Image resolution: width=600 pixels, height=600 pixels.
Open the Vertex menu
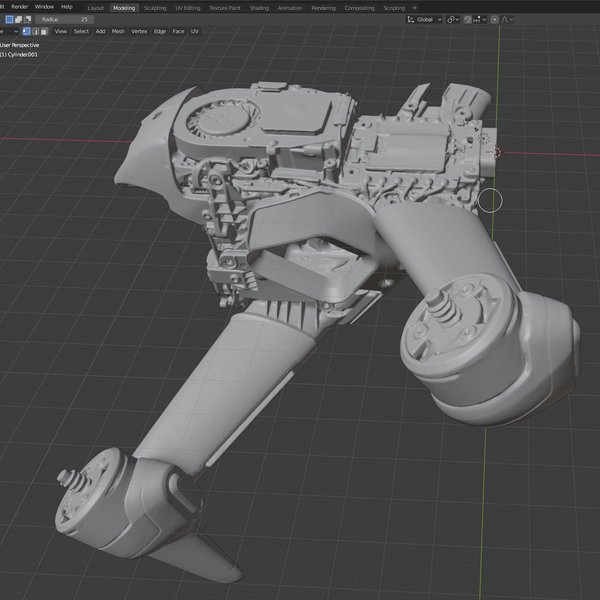139,31
